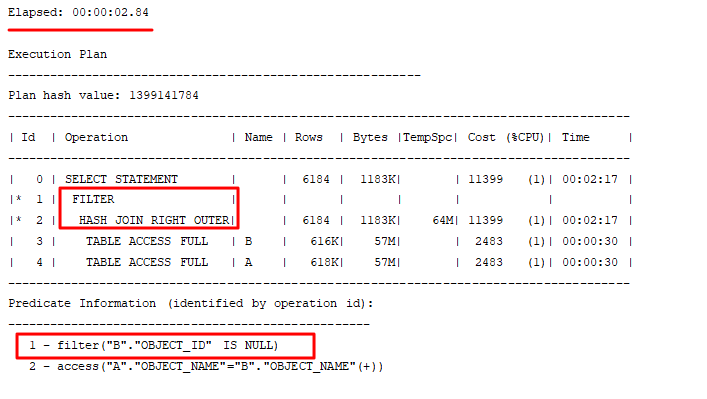Click the plan hash value 1399141784
This screenshot has height=399, width=707.
pos(164,96)
